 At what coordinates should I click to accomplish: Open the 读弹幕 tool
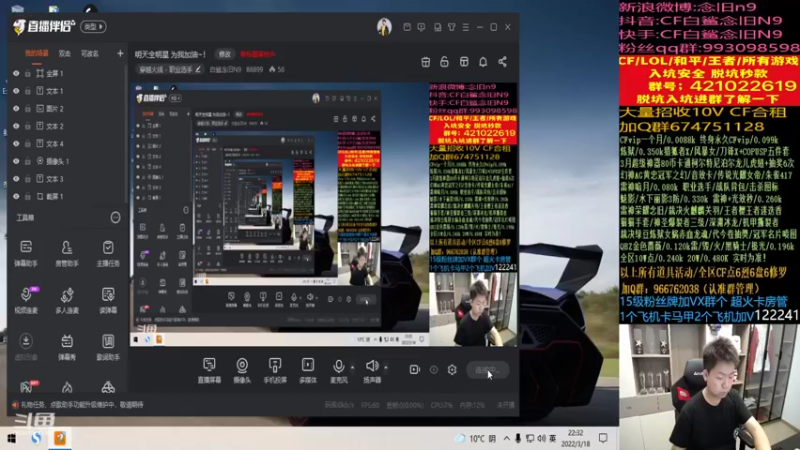[x=108, y=300]
